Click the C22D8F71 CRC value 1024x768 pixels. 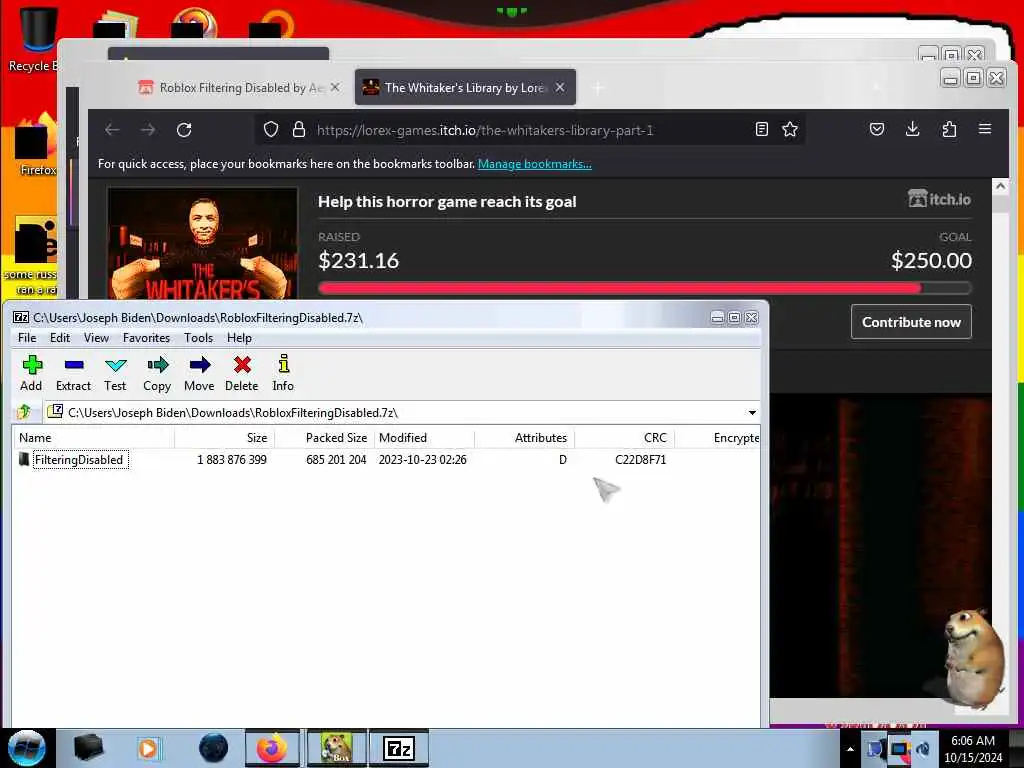pos(641,460)
